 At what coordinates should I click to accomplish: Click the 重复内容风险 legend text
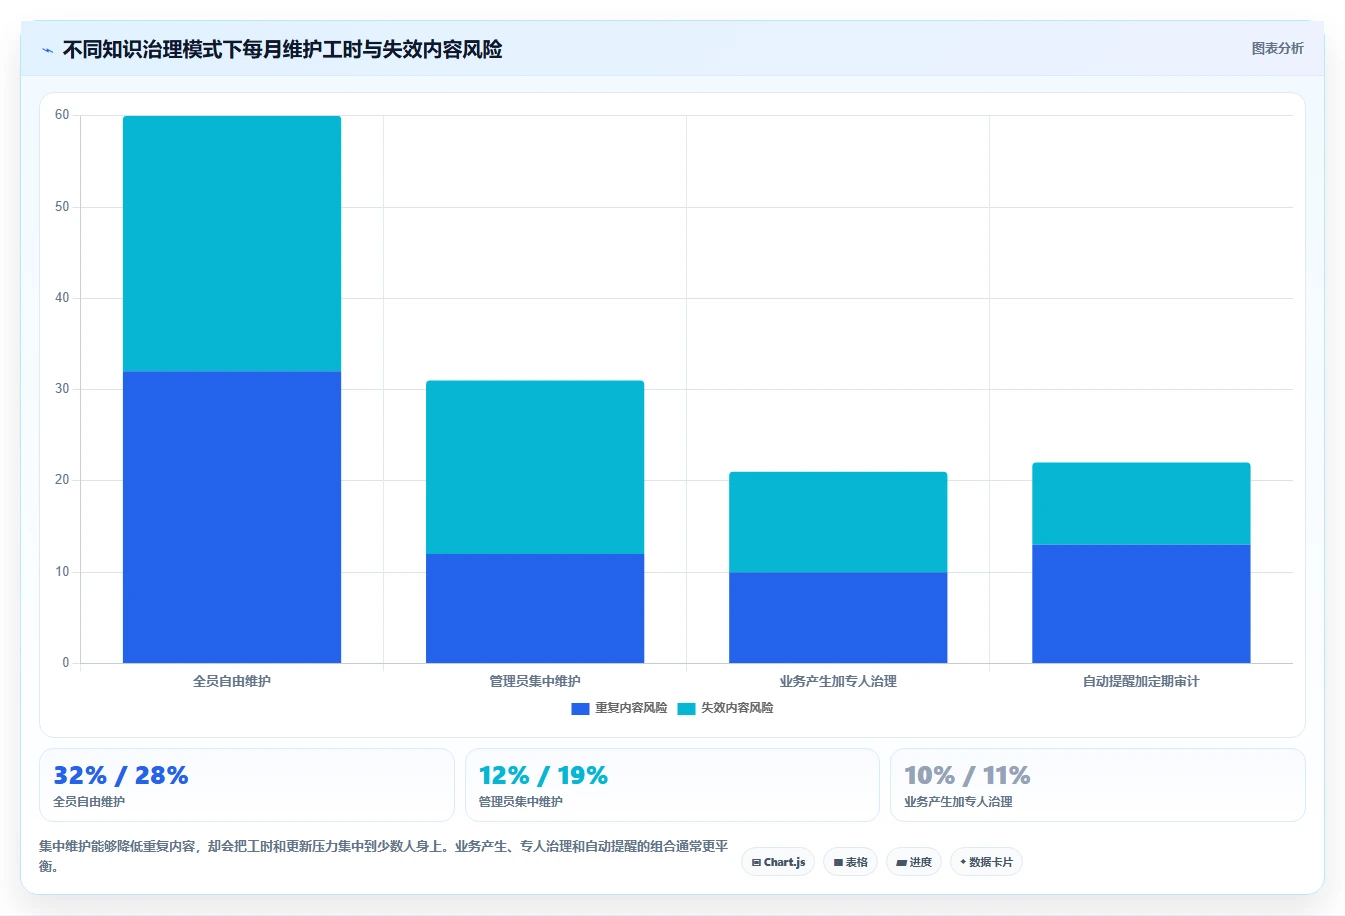click(x=631, y=708)
